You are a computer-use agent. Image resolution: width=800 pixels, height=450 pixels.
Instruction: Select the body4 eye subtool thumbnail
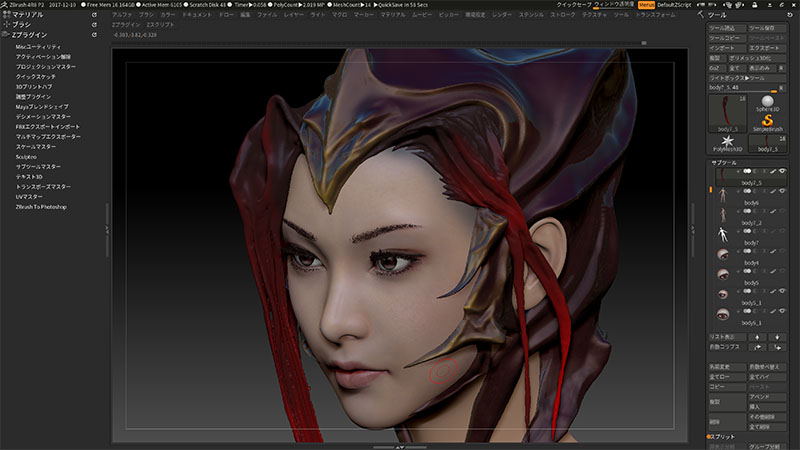[722, 254]
